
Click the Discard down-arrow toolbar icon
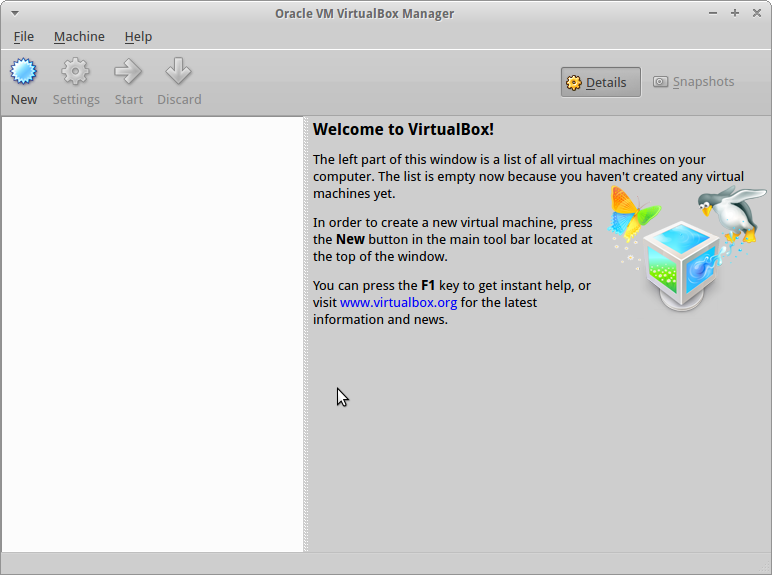click(178, 71)
